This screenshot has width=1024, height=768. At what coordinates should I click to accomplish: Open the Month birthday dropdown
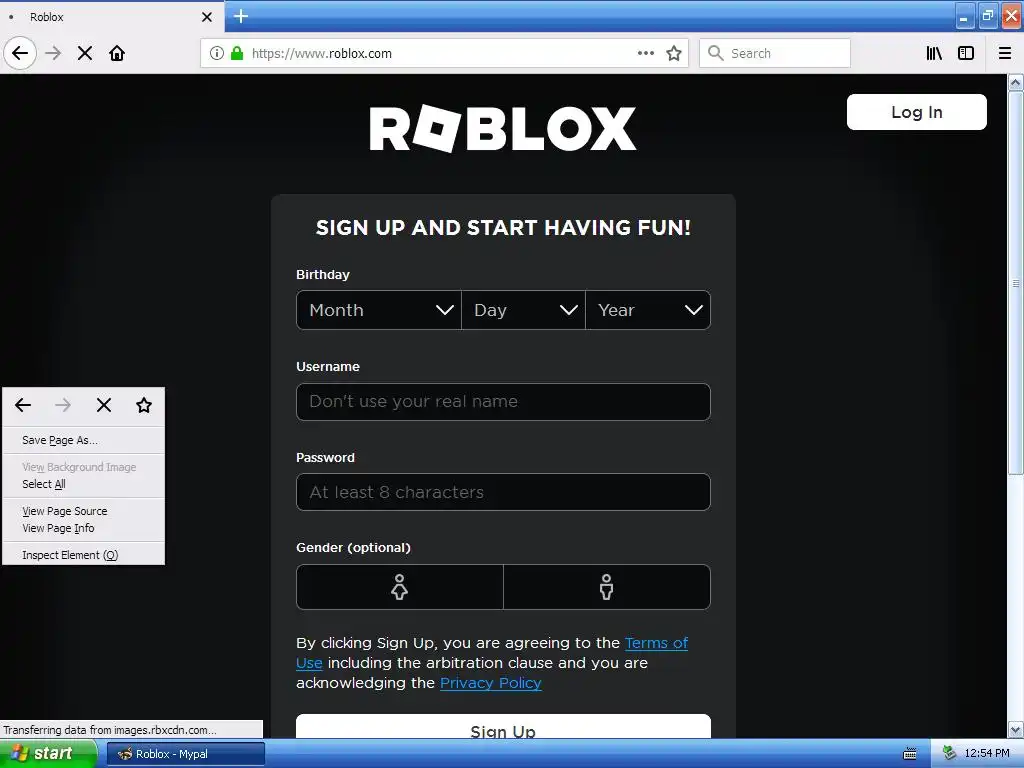(379, 310)
